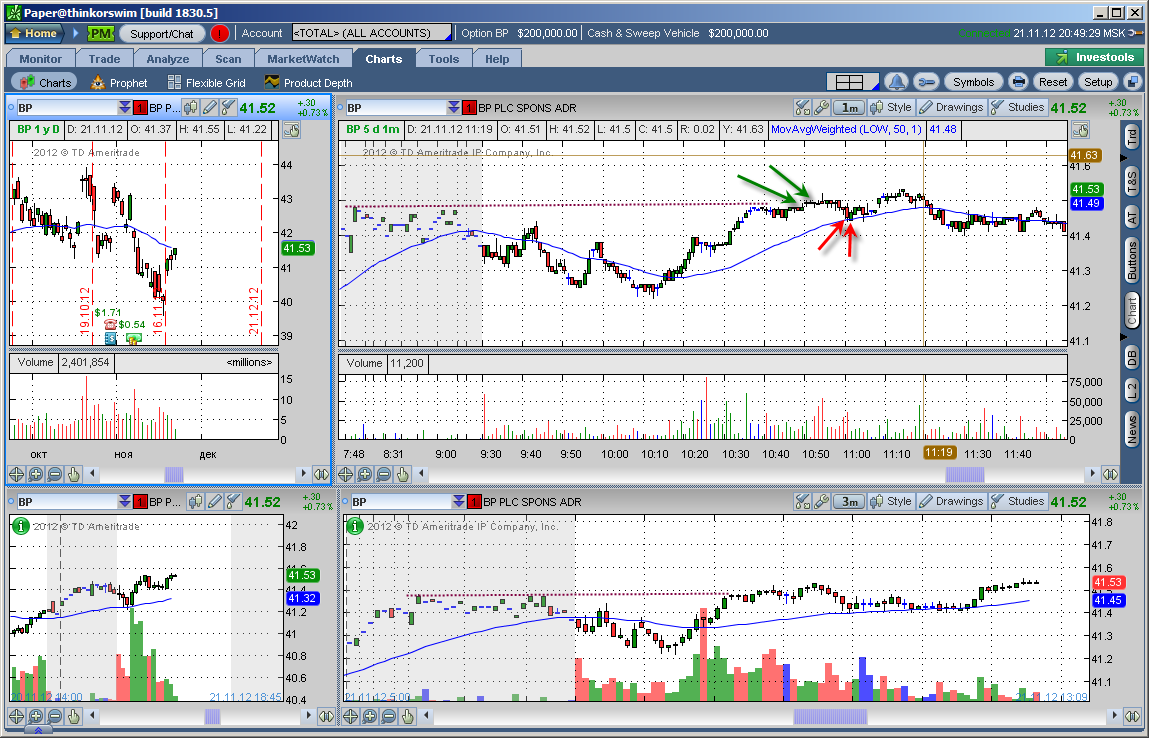Open the Investools button
Viewport: 1149px width, 738px height.
click(1093, 57)
